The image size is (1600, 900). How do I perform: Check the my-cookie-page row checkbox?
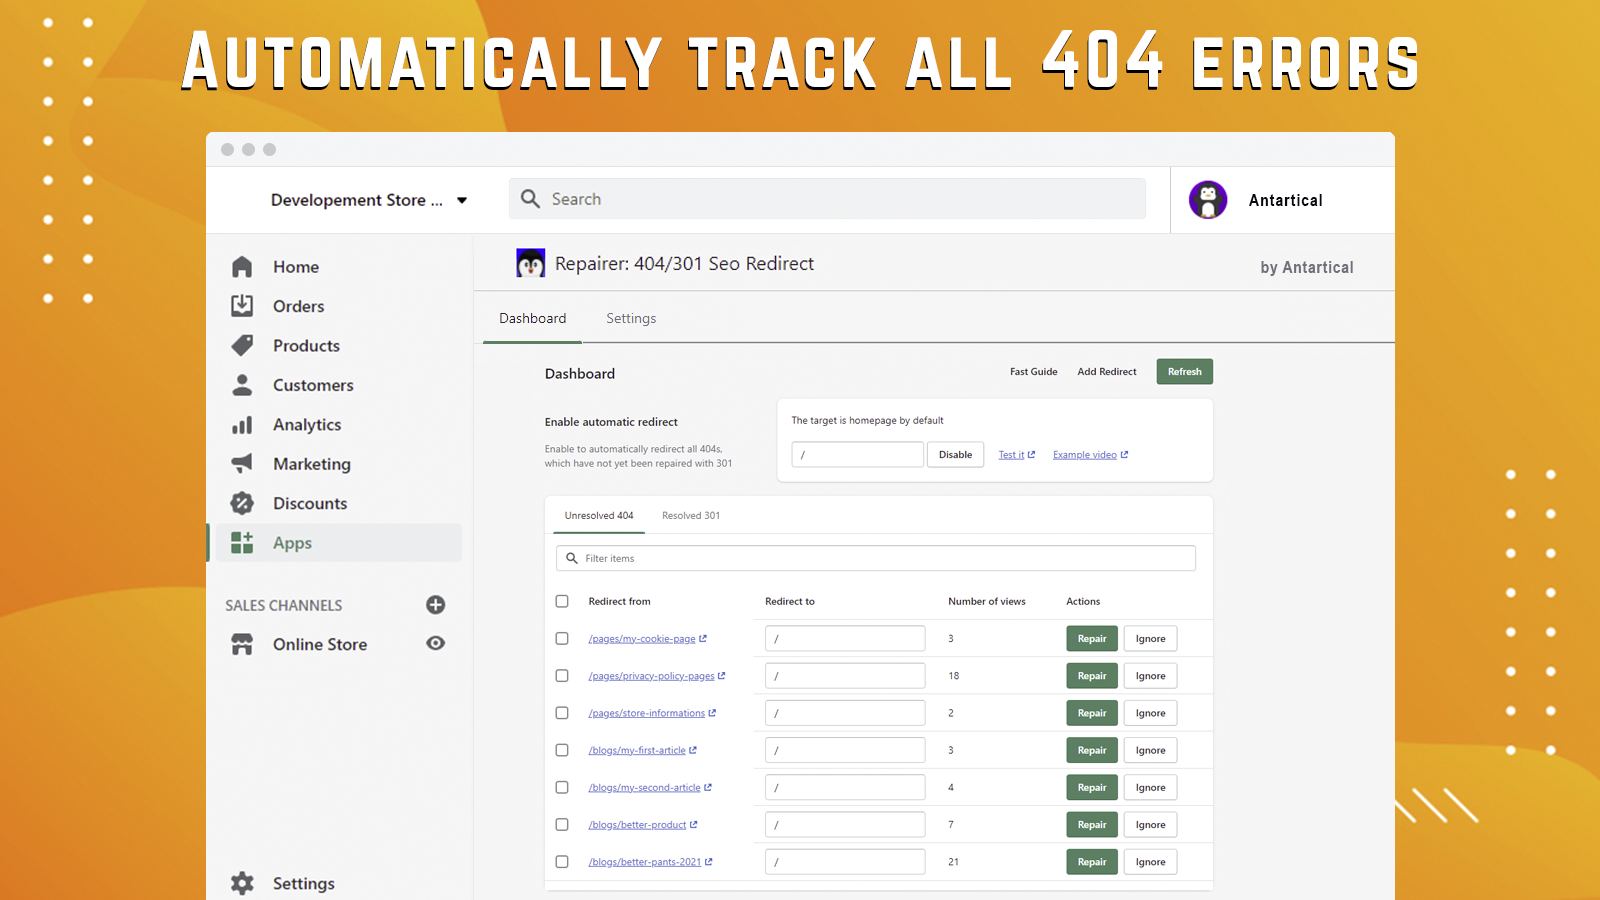[562, 638]
